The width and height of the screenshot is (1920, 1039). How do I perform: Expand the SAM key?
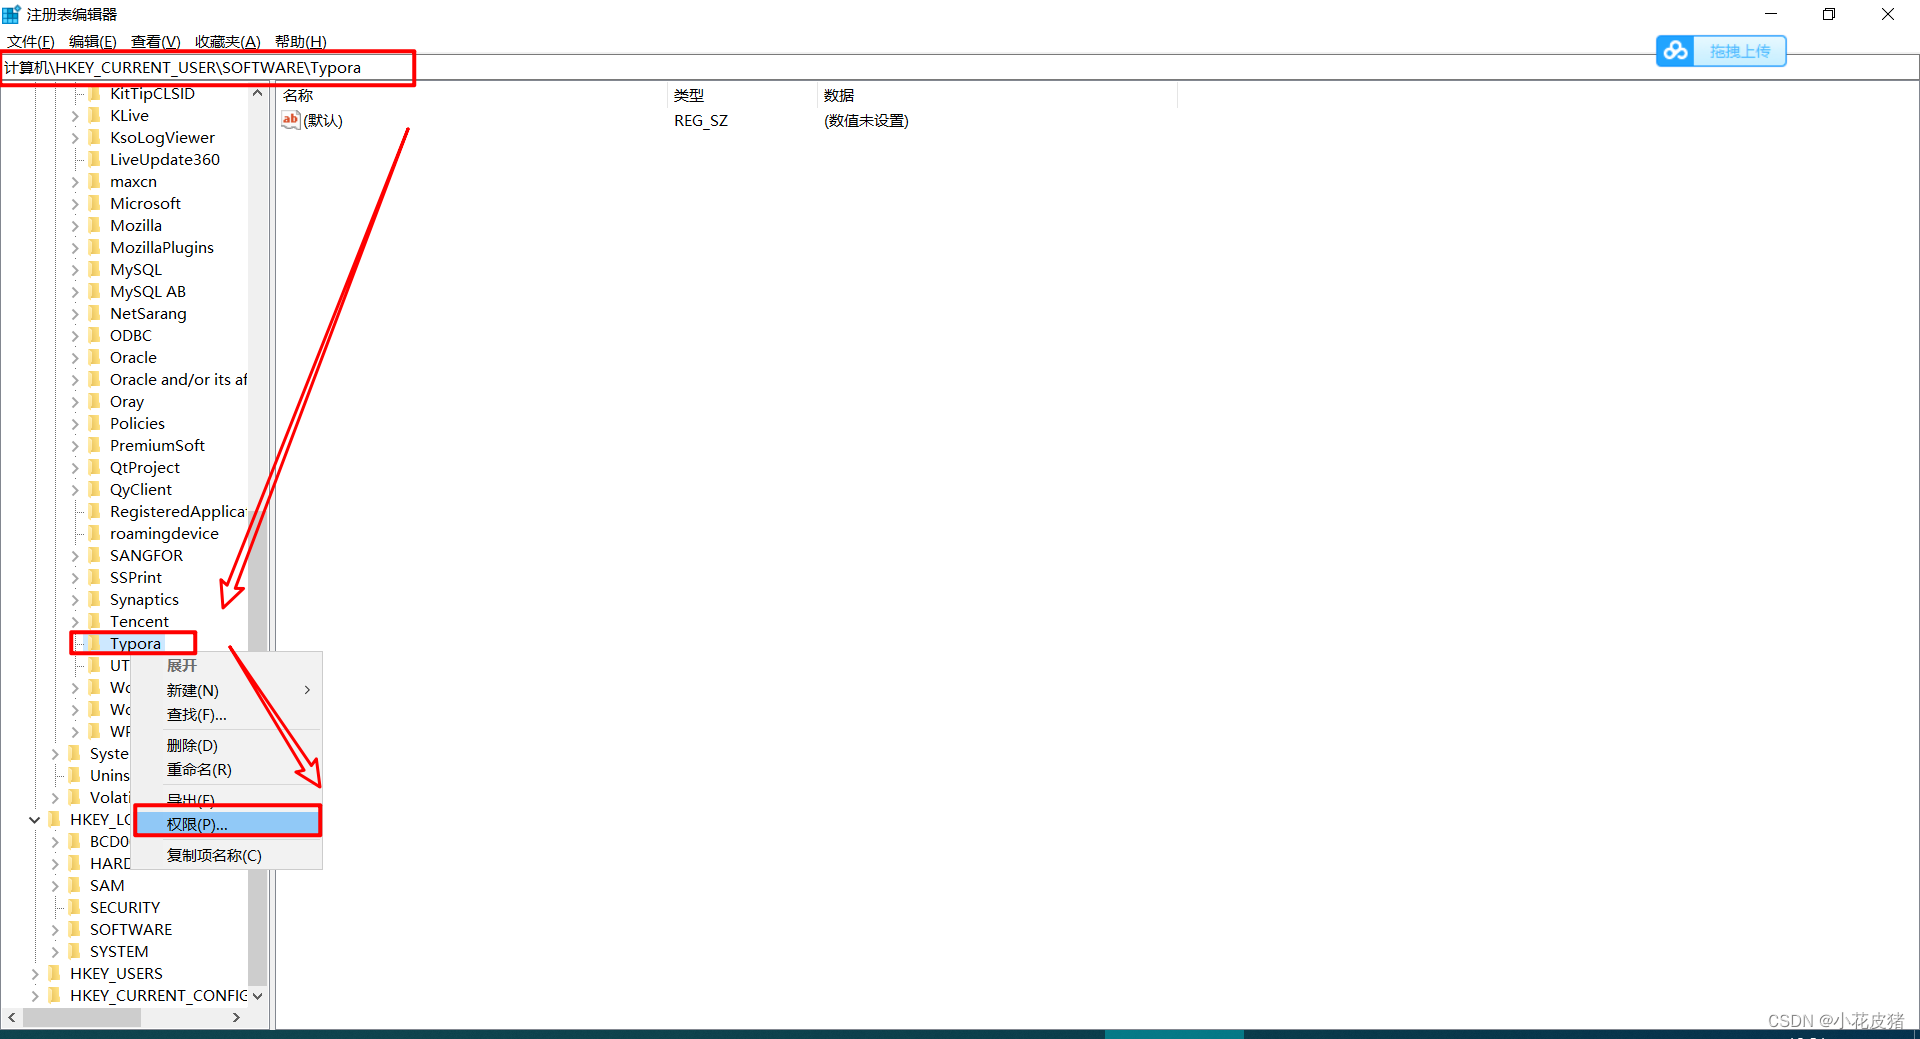(55, 885)
